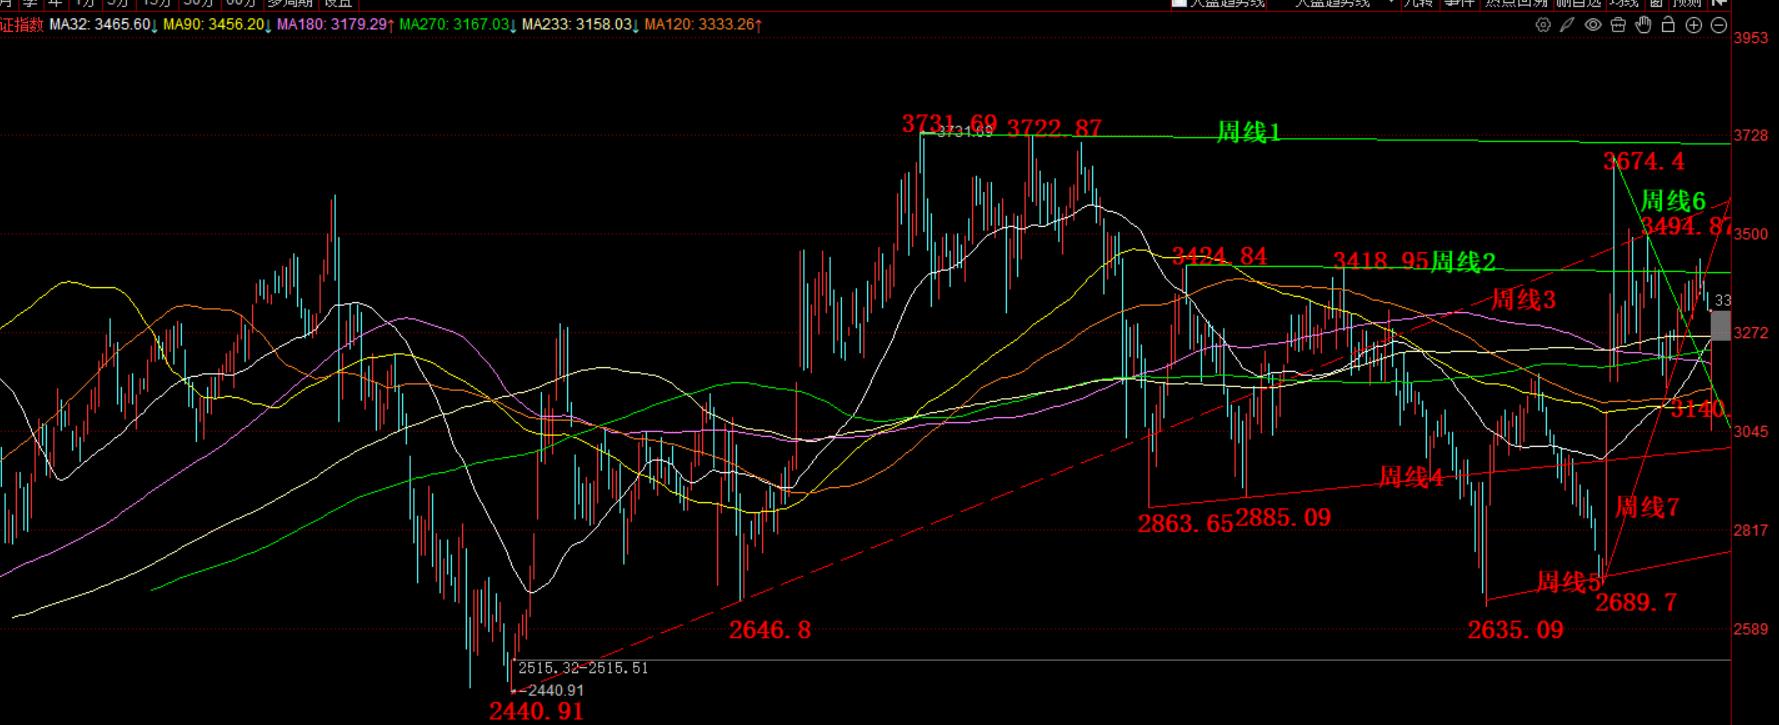This screenshot has width=1779, height=725.
Task: Click the 预测 button
Action: (x=1688, y=3)
